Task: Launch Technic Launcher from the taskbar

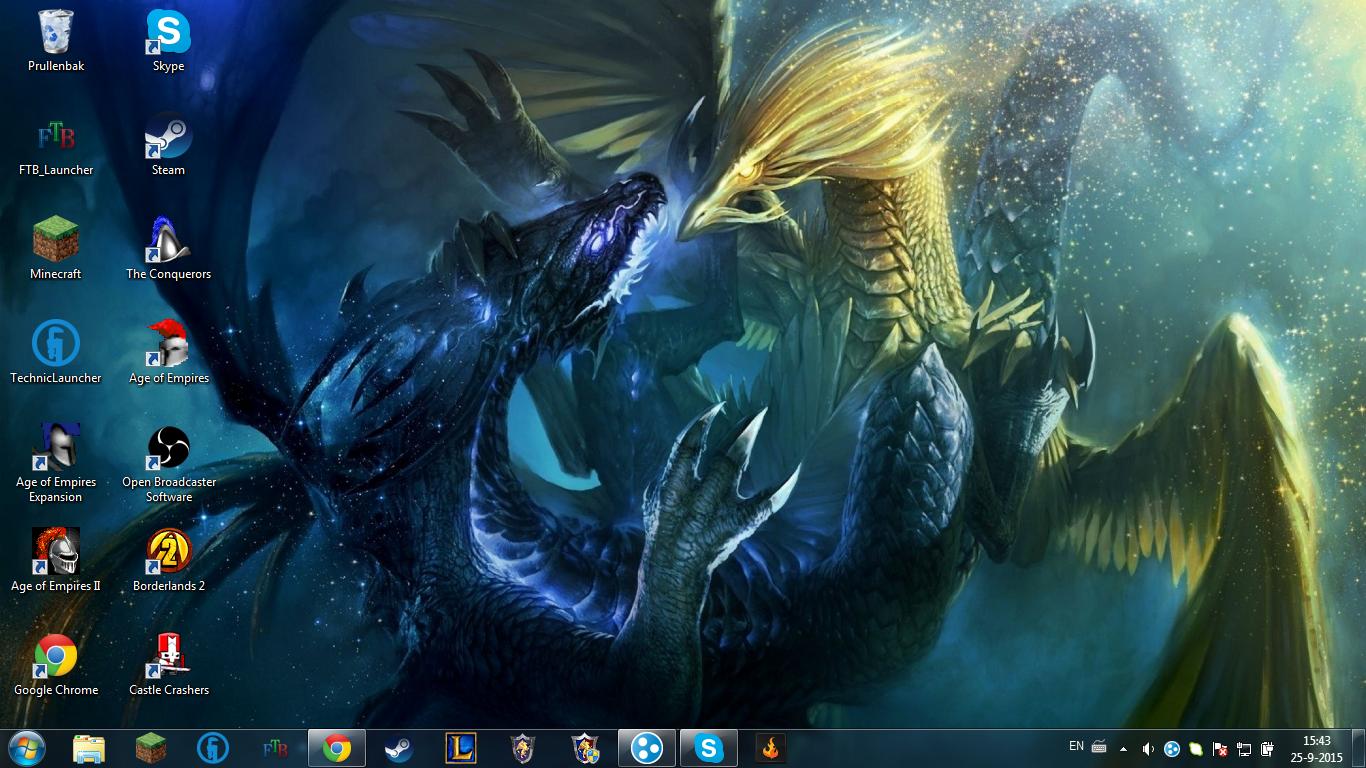Action: point(213,748)
